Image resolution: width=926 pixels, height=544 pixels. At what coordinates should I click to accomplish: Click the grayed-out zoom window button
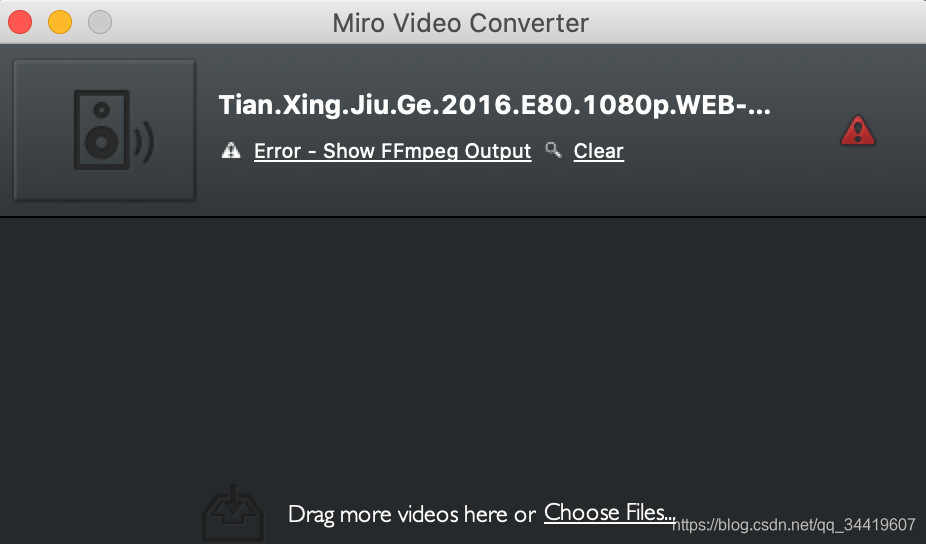[x=100, y=22]
